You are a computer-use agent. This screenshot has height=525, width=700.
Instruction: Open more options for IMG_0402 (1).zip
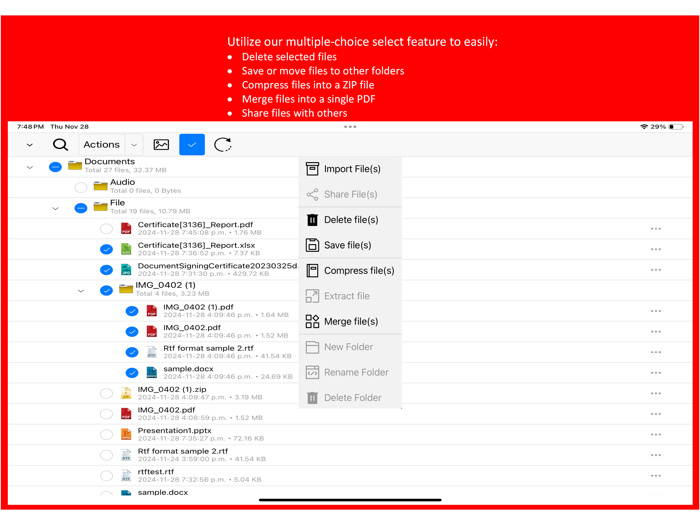656,393
